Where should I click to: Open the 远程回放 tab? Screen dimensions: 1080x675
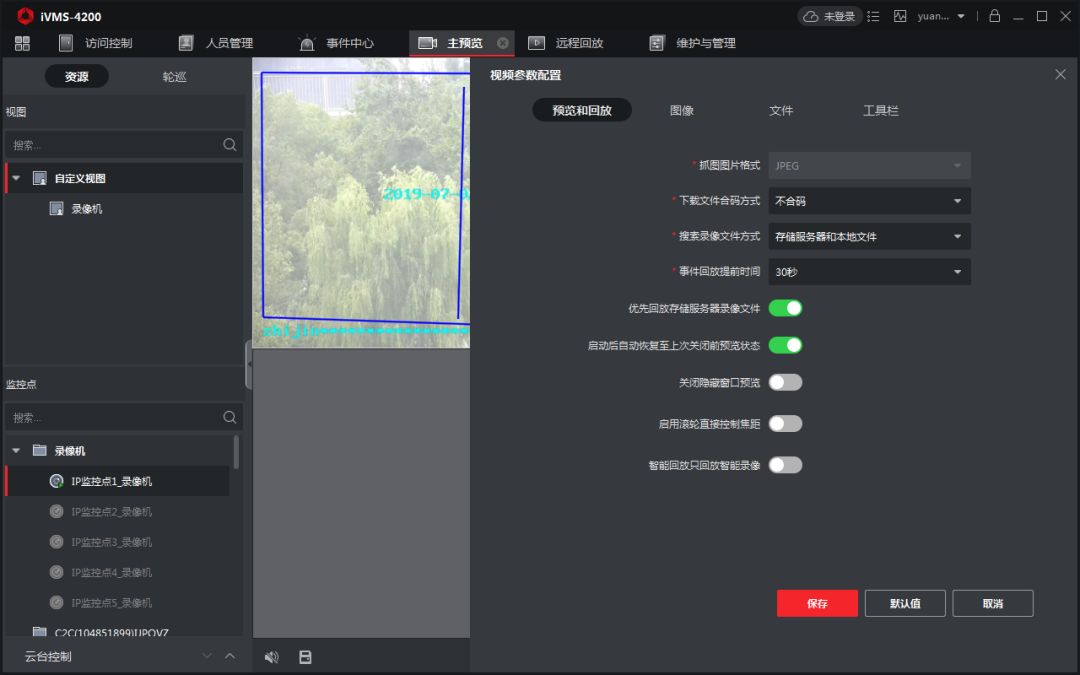click(x=566, y=43)
